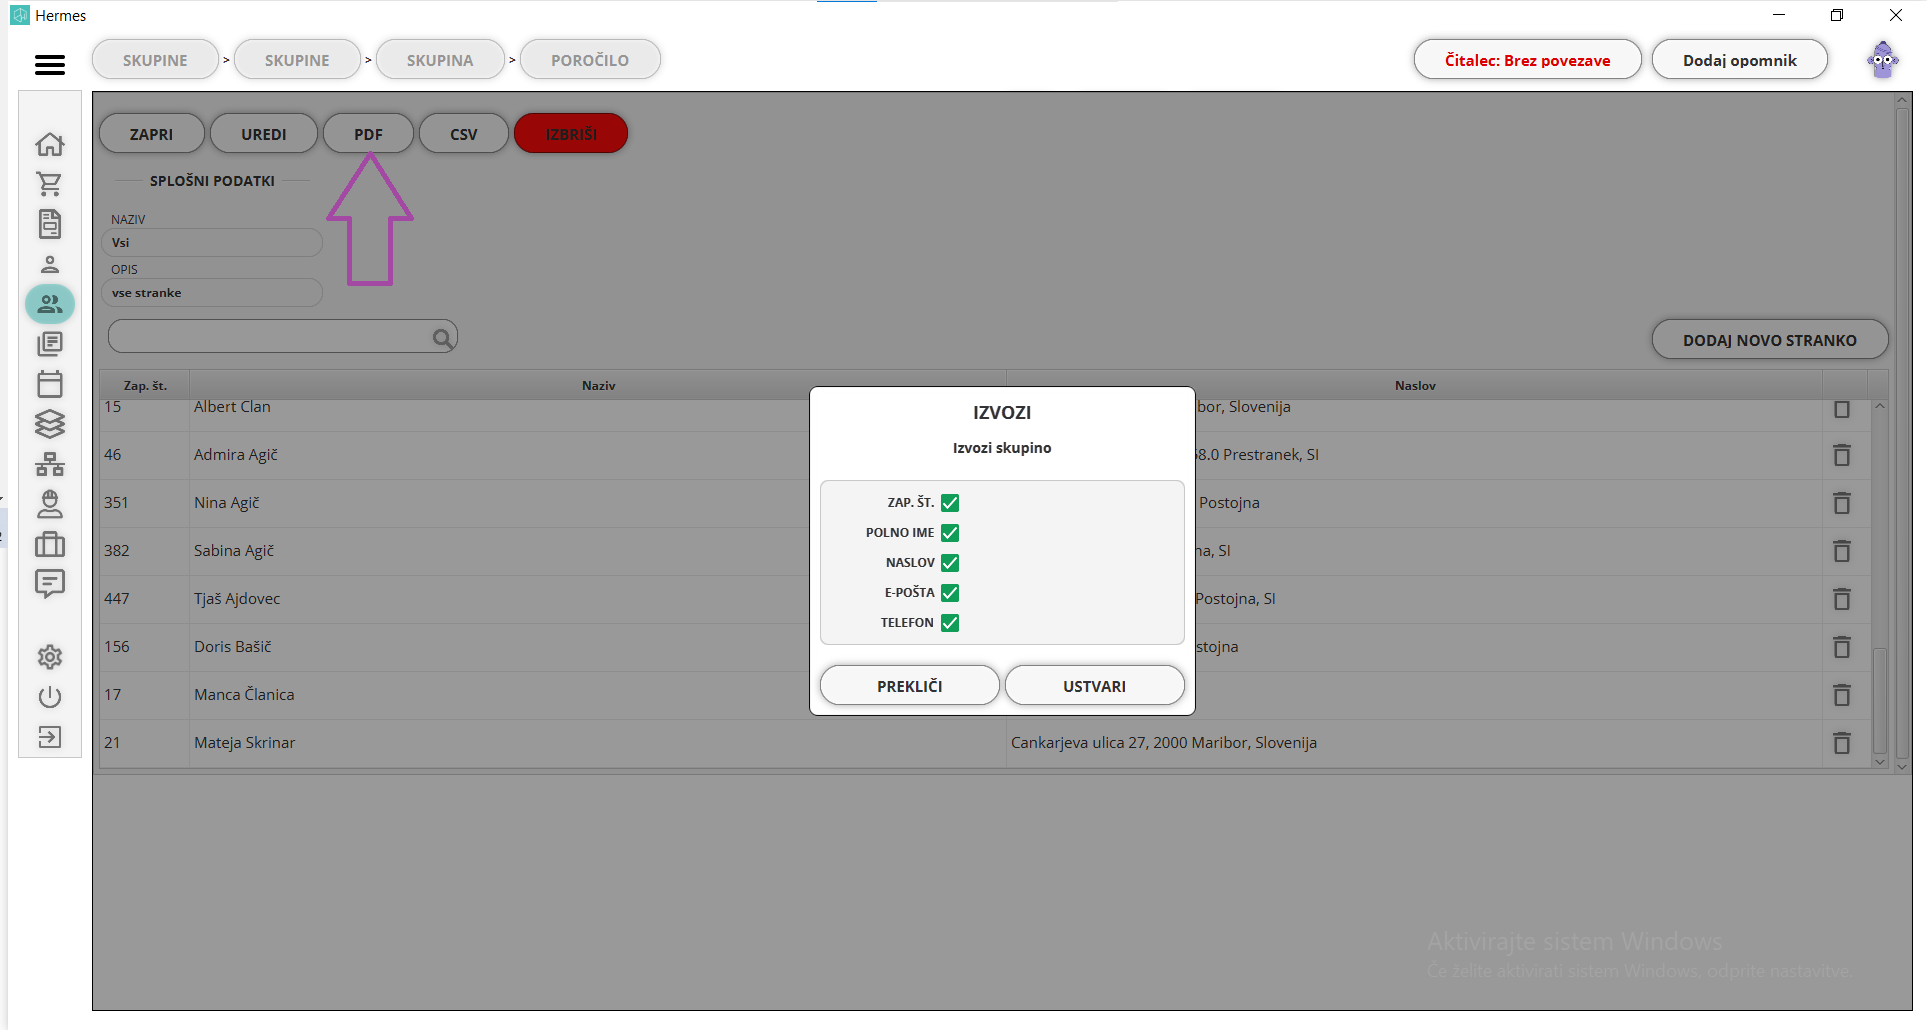
Task: Click the logout arrow icon
Action: [50, 737]
